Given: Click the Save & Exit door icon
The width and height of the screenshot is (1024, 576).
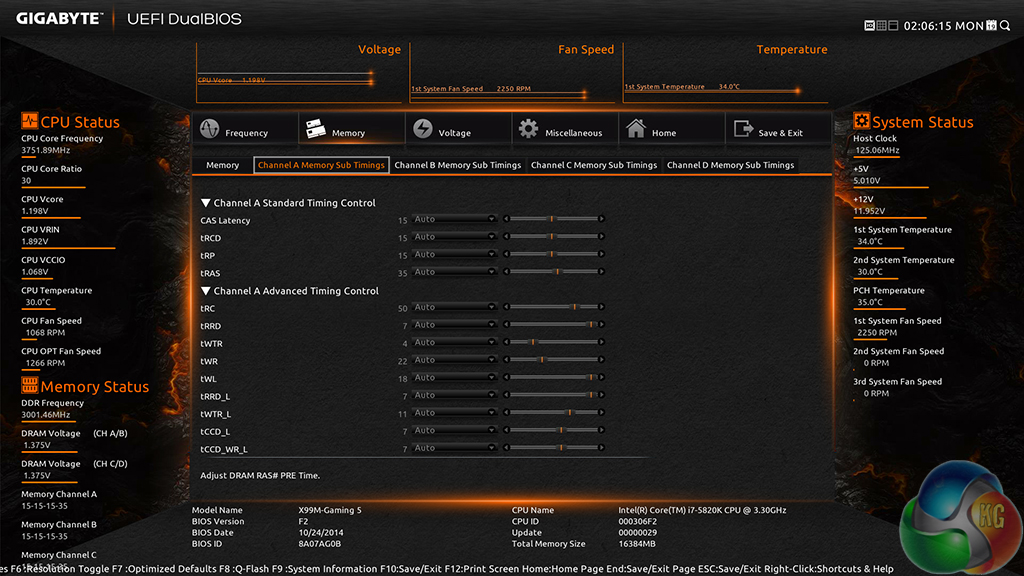Looking at the screenshot, I should tap(743, 129).
